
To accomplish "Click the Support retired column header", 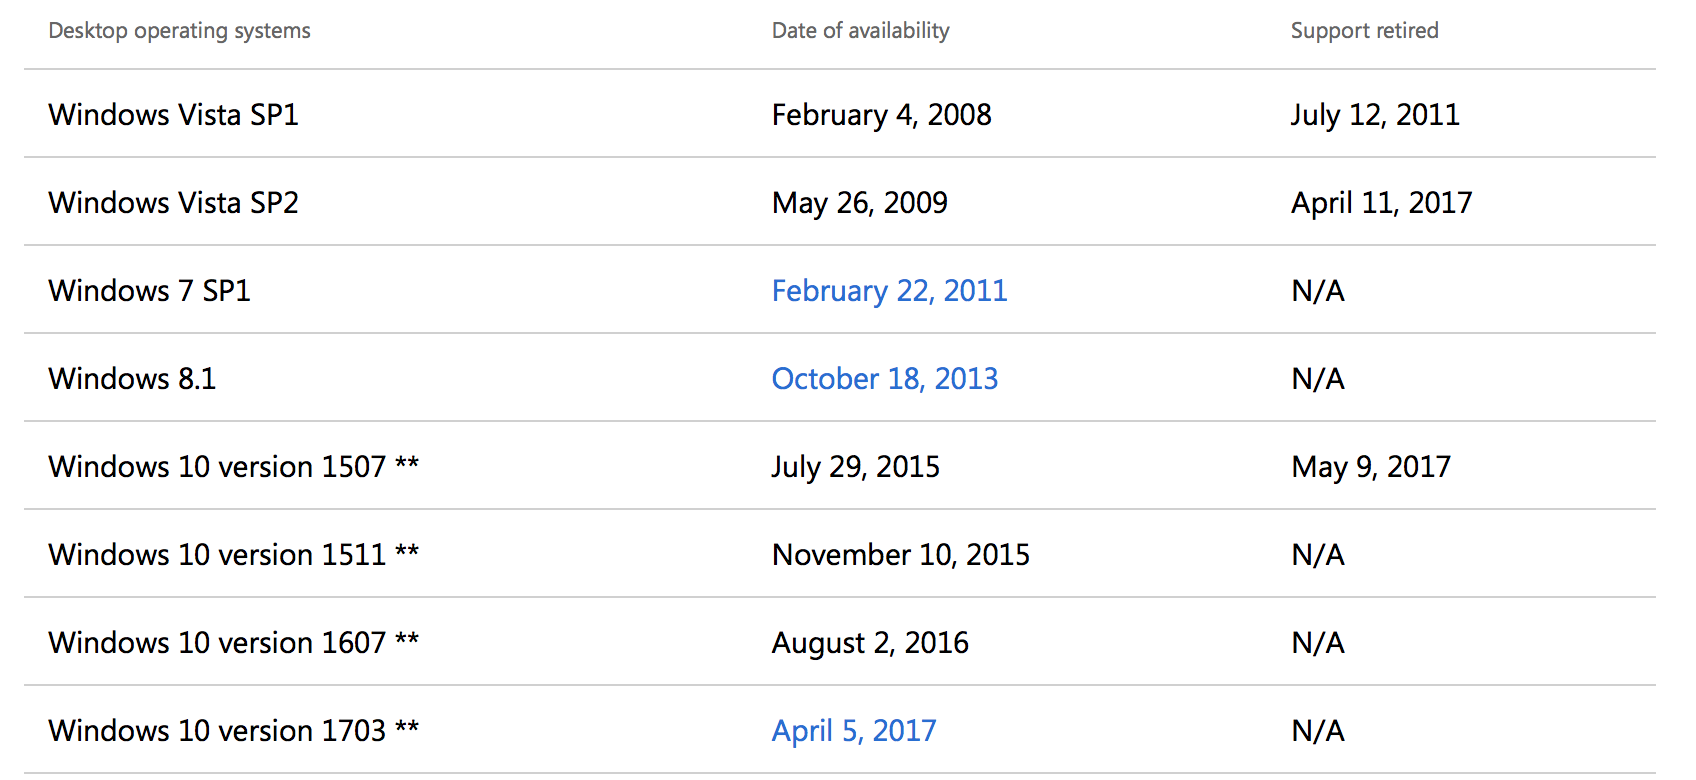I will coord(1364,31).
